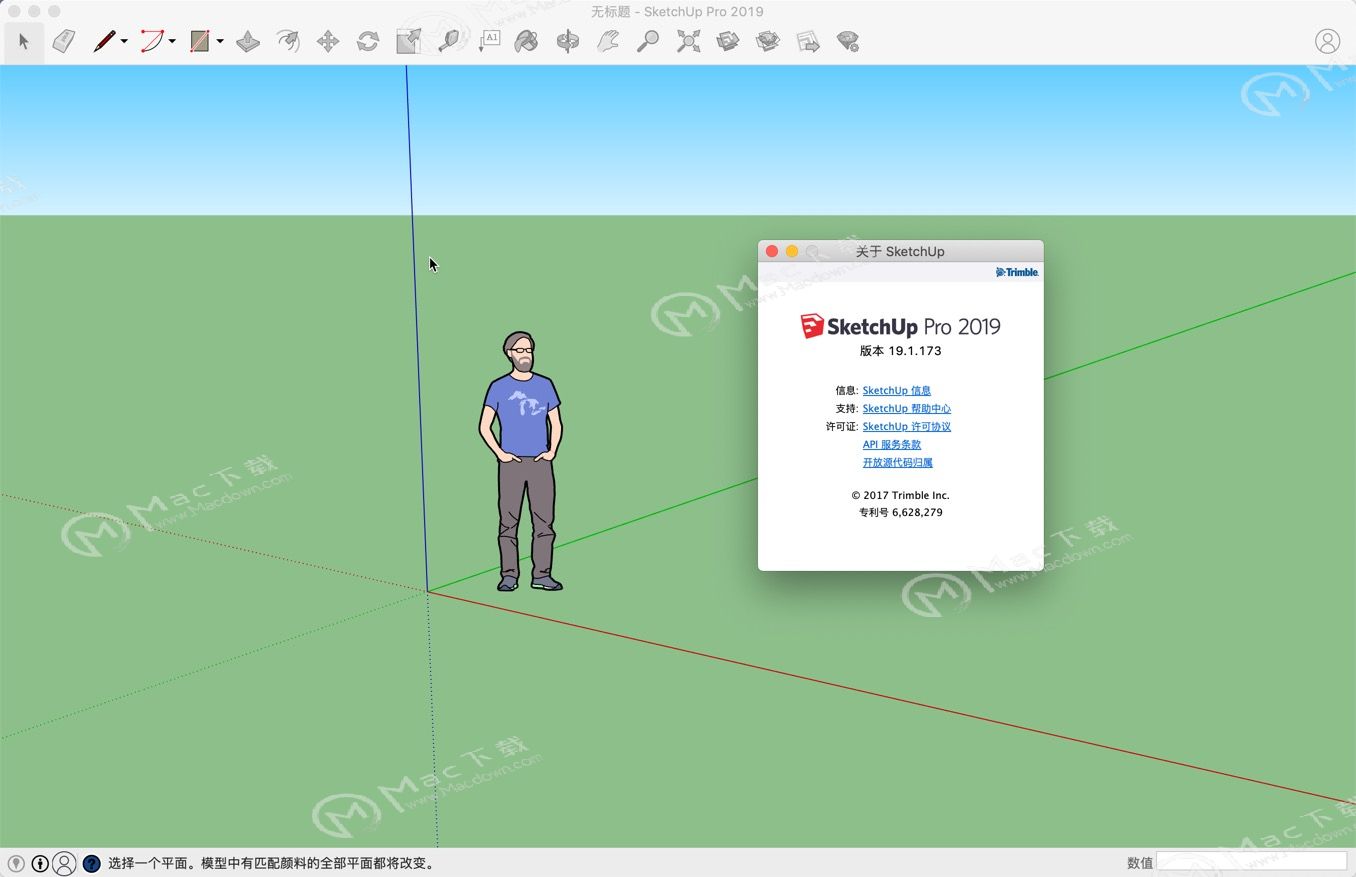Image resolution: width=1356 pixels, height=877 pixels.
Task: Click the Zoom Extents tool
Action: (688, 42)
